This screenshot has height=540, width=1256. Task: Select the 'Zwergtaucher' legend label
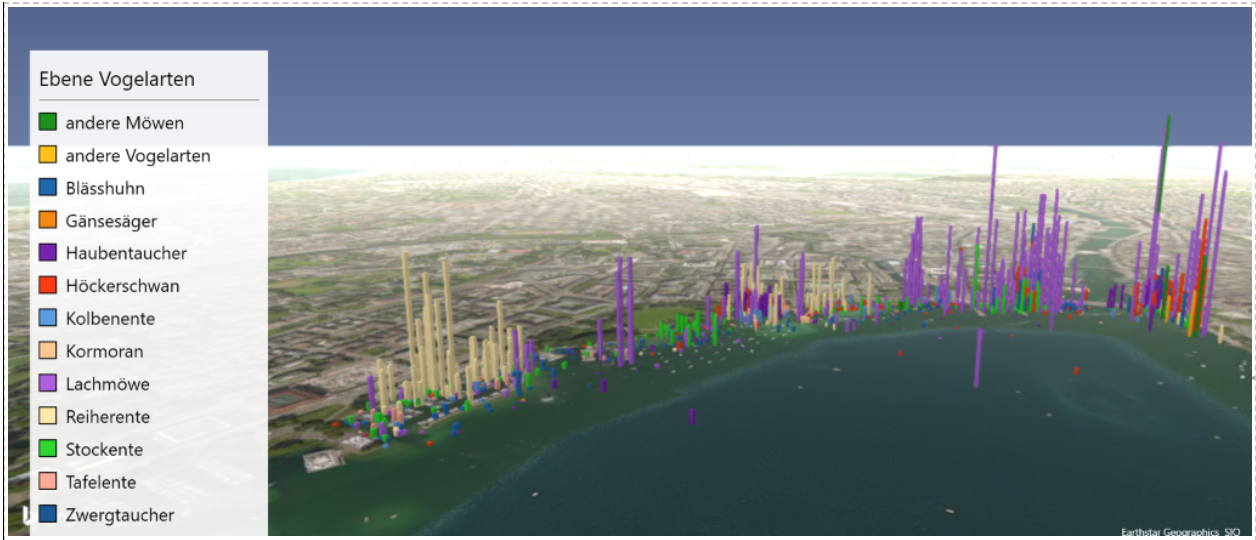(120, 516)
